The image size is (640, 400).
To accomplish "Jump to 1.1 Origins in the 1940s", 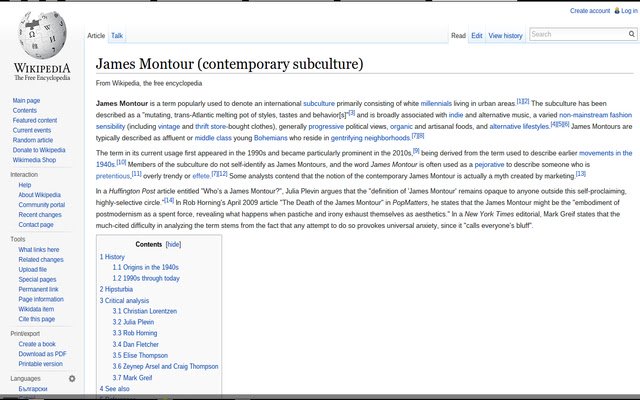I will (x=145, y=267).
